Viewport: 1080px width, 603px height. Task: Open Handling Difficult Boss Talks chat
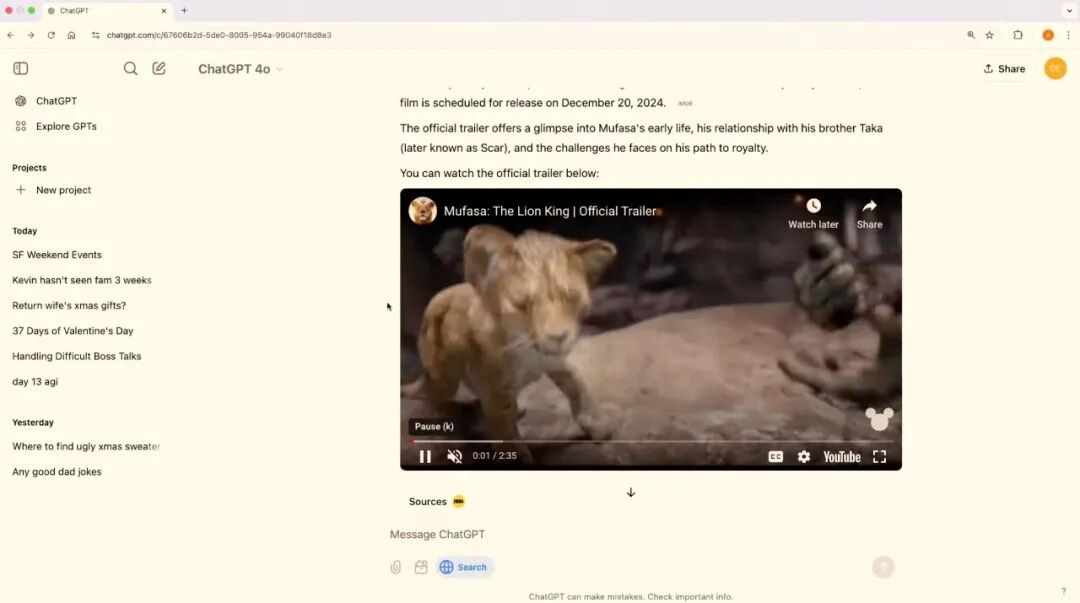tap(76, 356)
